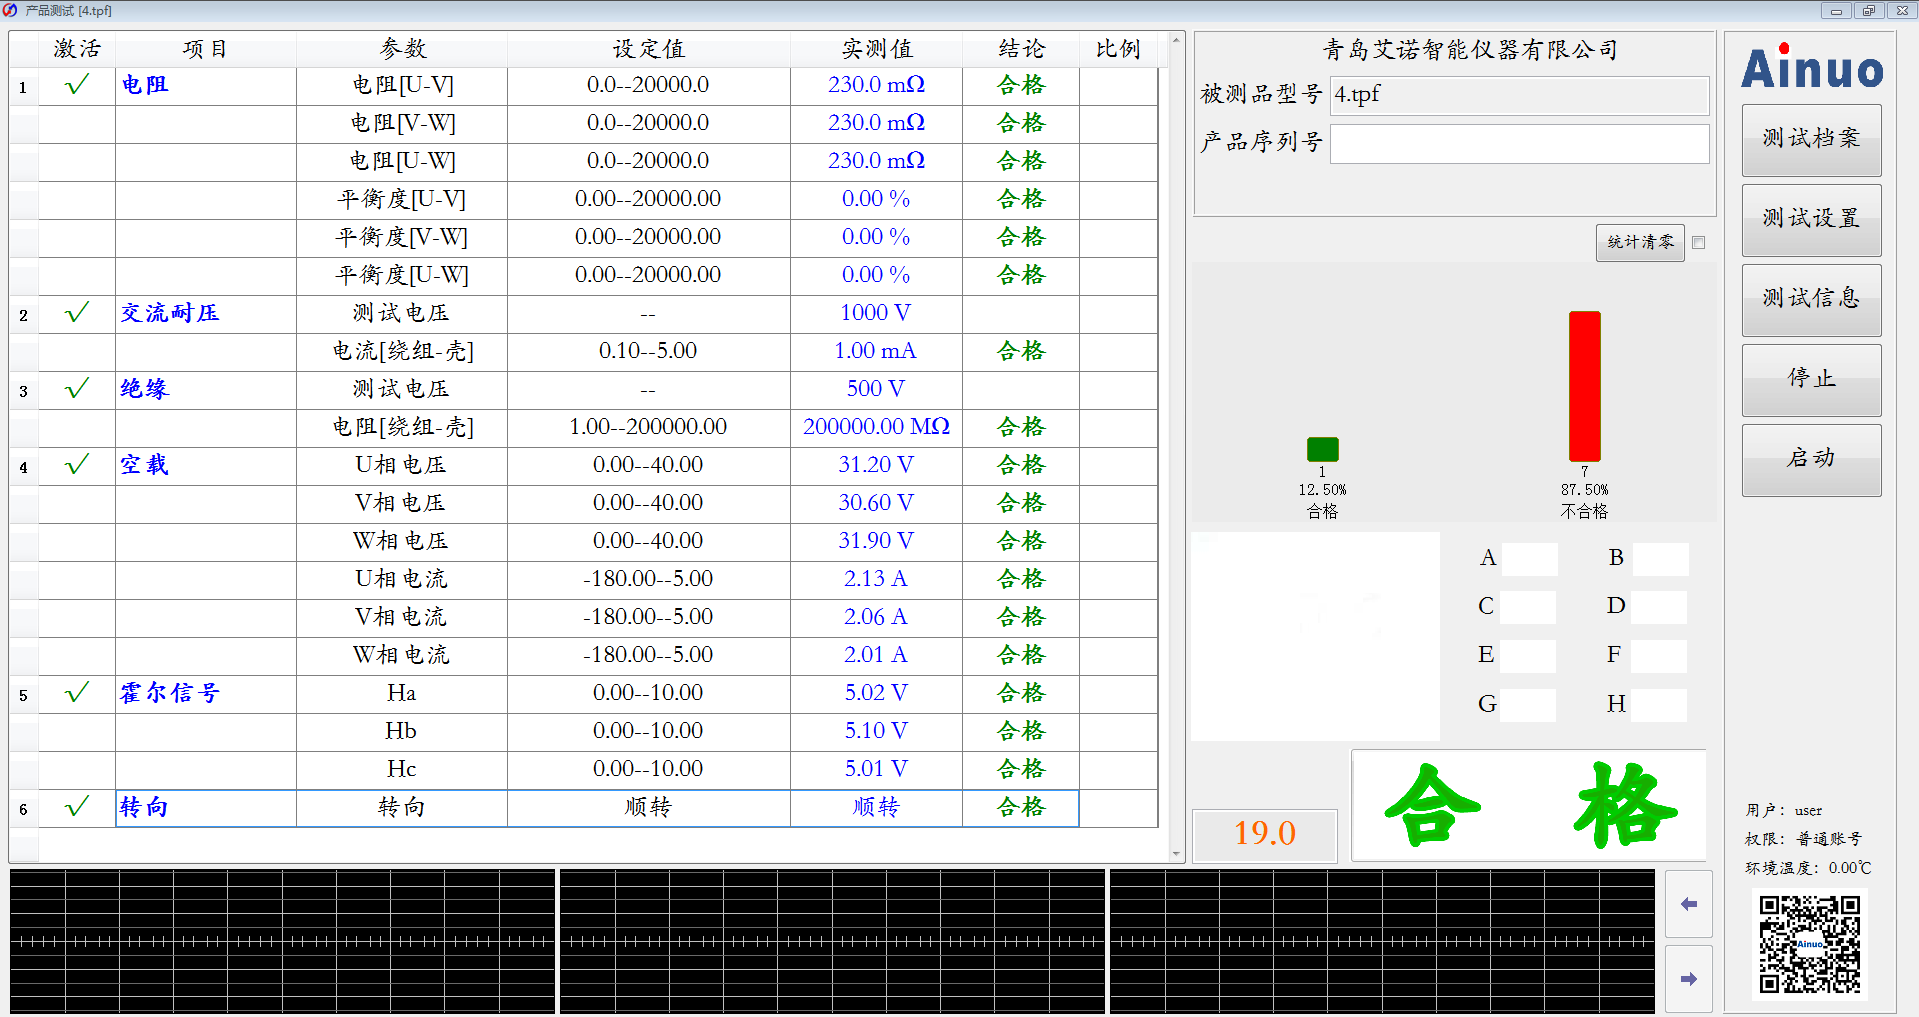1919x1017 pixels.
Task: Click the green bar showing 12.50% pass rate
Action: pos(1321,448)
